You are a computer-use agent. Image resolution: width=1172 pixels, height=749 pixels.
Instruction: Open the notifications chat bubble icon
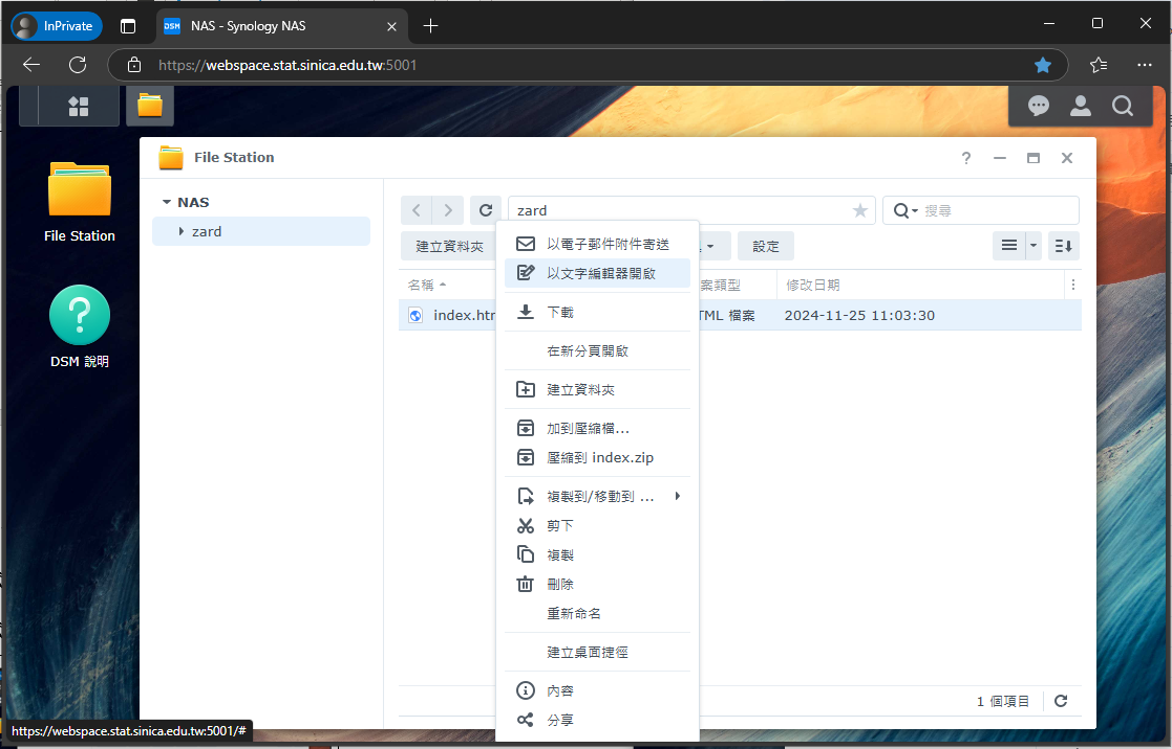1038,106
